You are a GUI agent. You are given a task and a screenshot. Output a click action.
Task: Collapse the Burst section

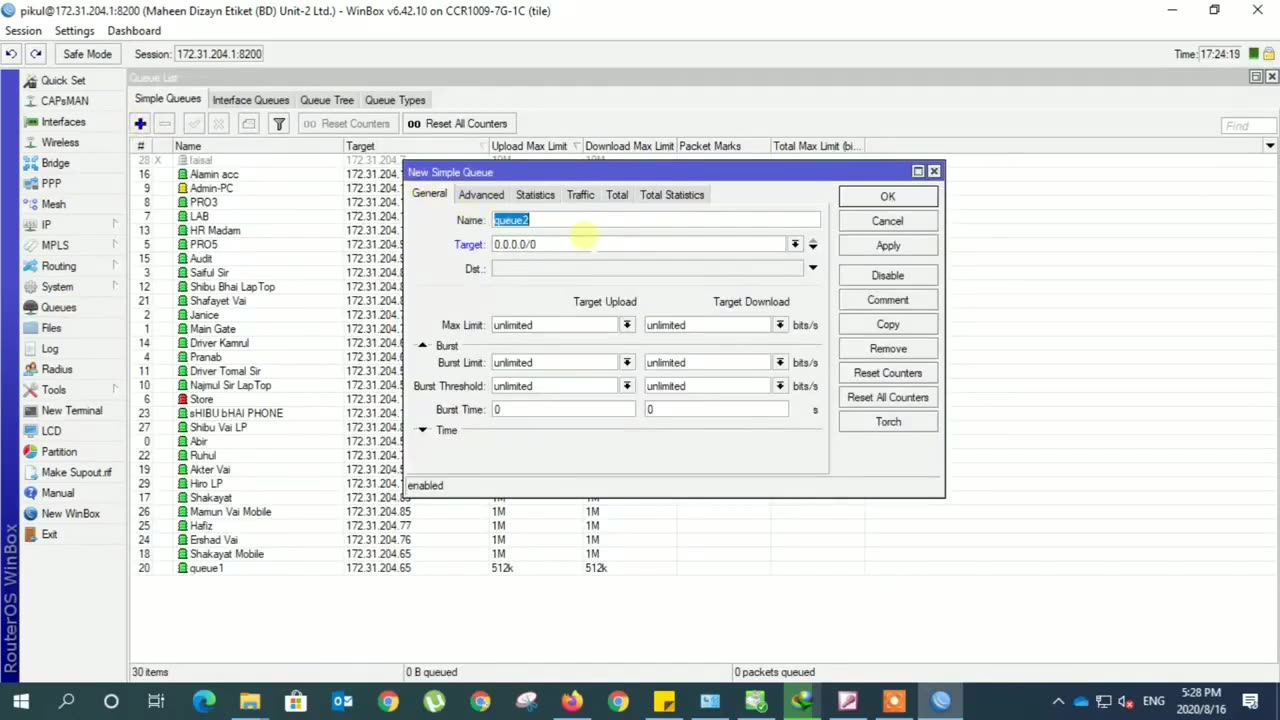(x=422, y=345)
